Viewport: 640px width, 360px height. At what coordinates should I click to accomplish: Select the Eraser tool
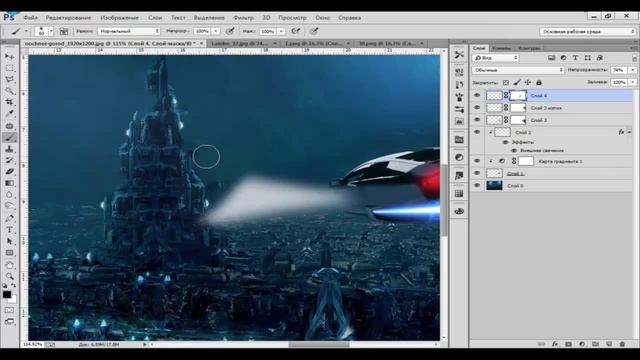[x=9, y=172]
